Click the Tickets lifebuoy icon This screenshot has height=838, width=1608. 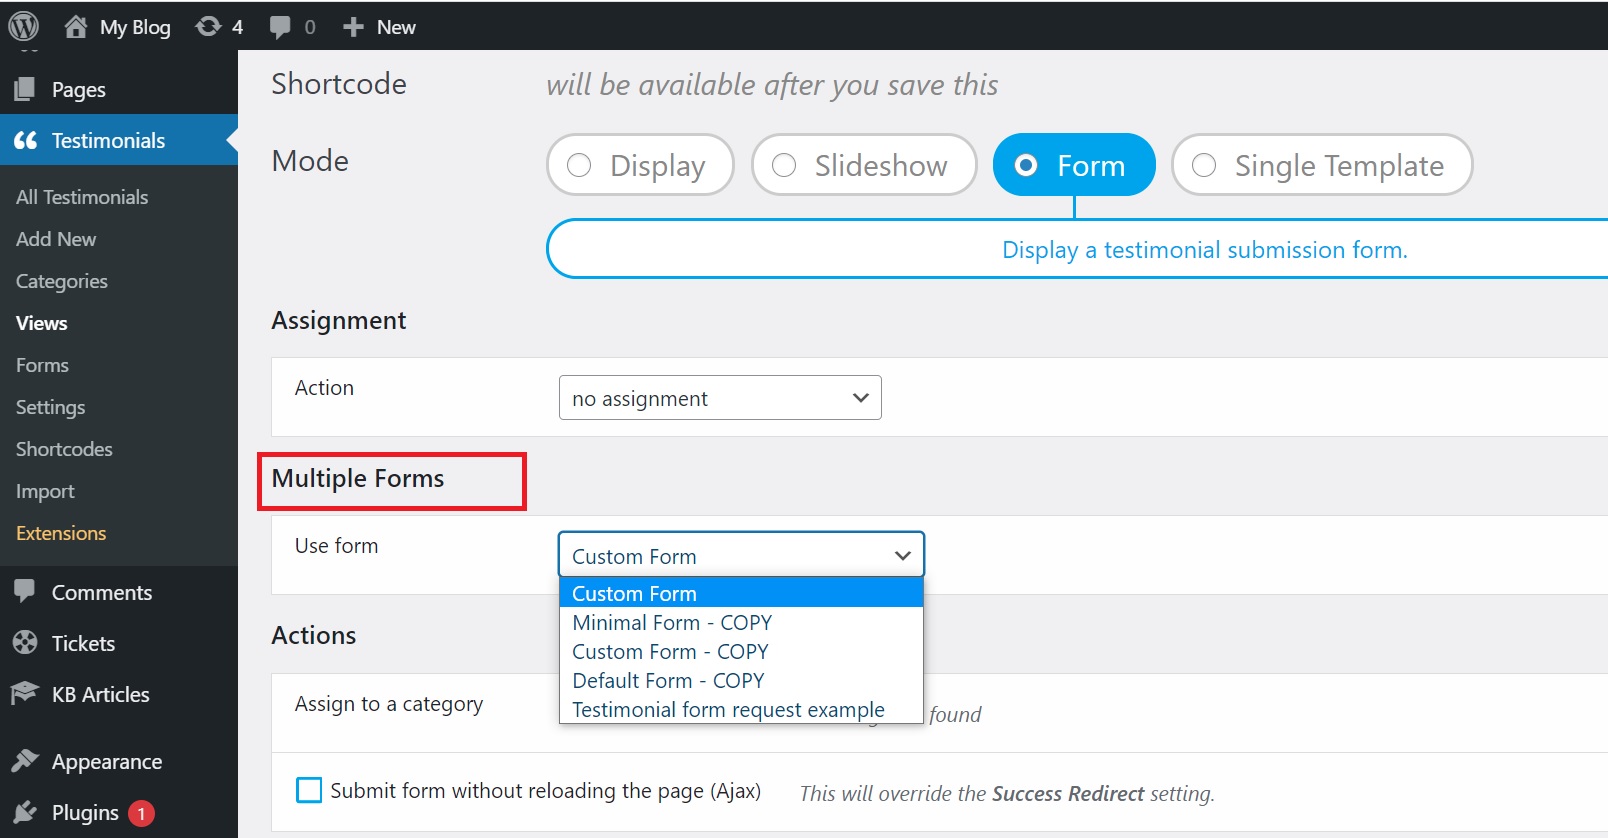click(x=25, y=642)
